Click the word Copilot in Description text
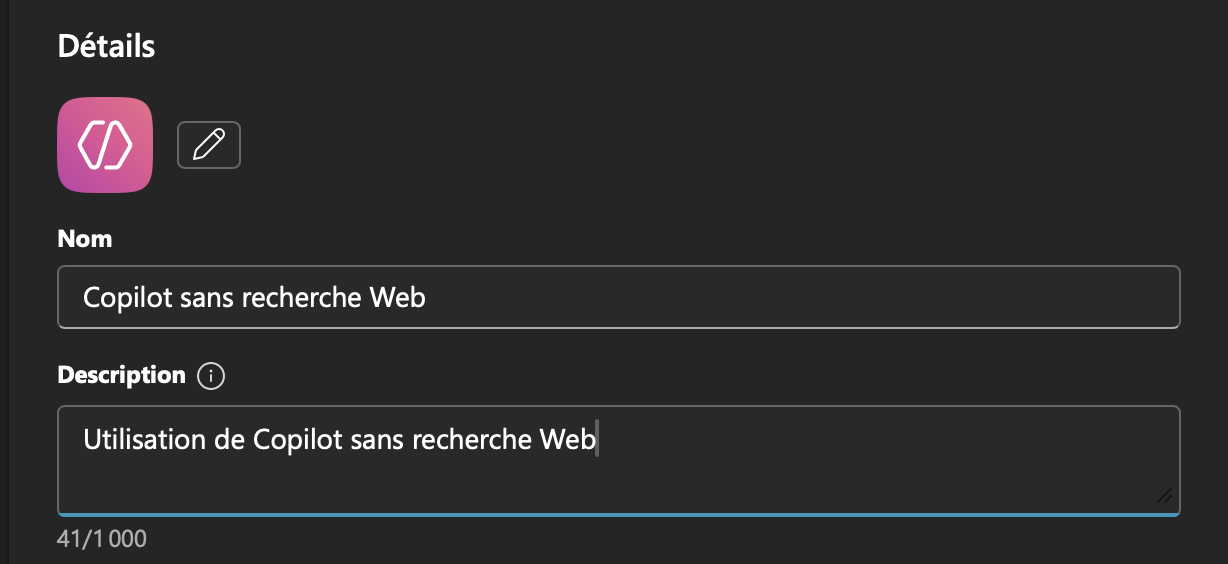The image size is (1228, 564). 294,439
